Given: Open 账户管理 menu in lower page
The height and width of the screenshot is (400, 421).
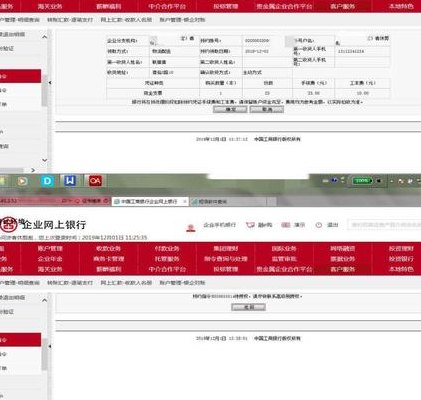Looking at the screenshot, I should coord(50,248).
